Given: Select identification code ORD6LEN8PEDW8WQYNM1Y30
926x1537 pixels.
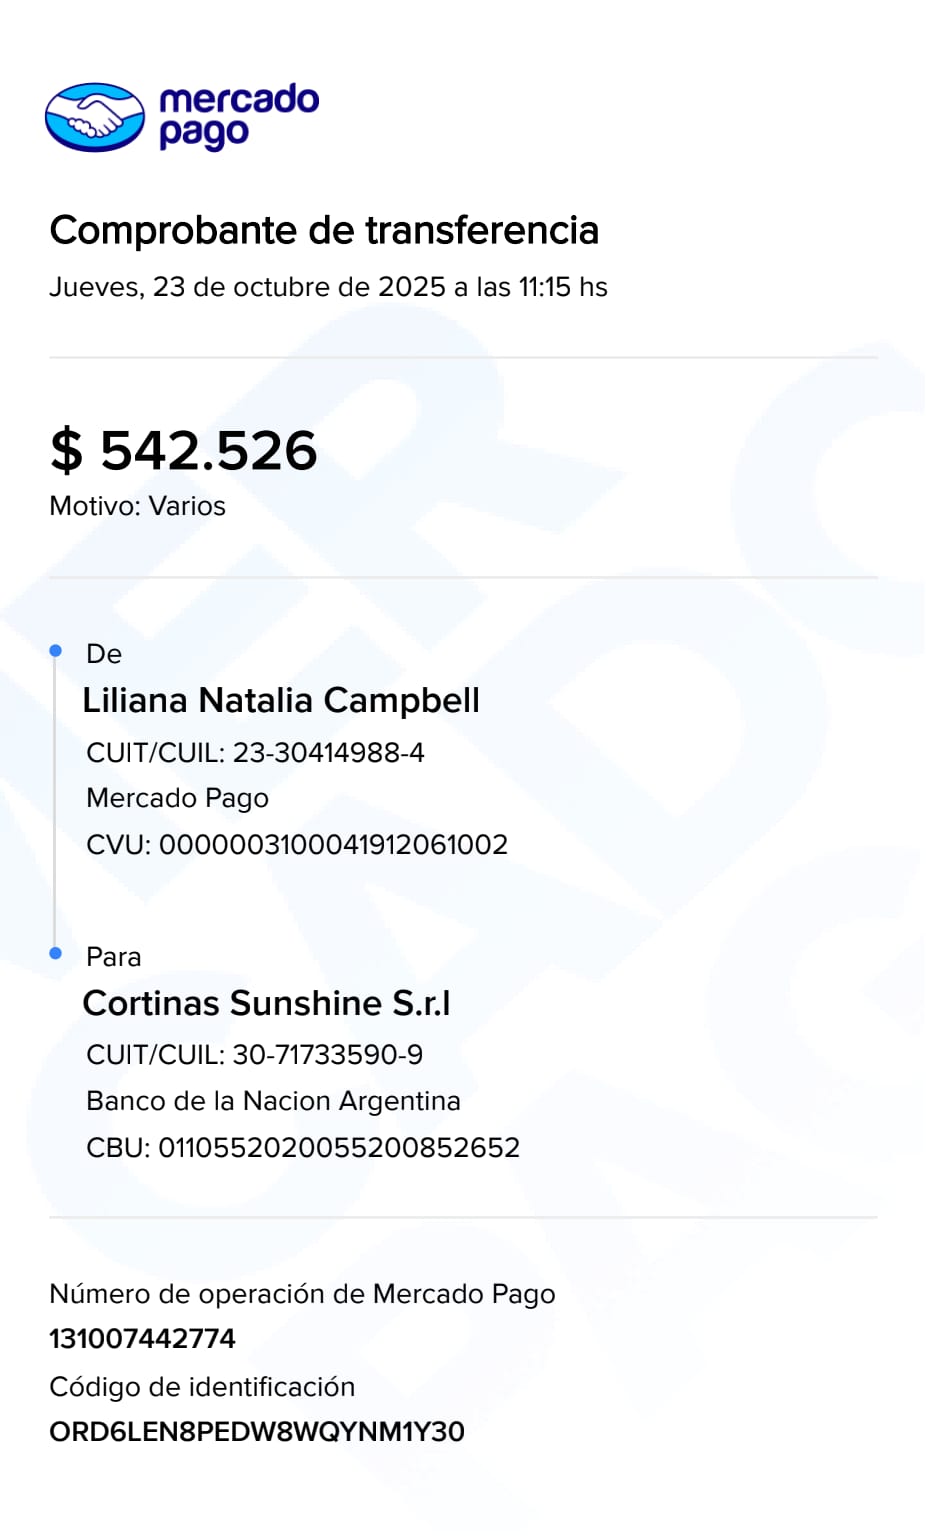Looking at the screenshot, I should coord(257,1432).
